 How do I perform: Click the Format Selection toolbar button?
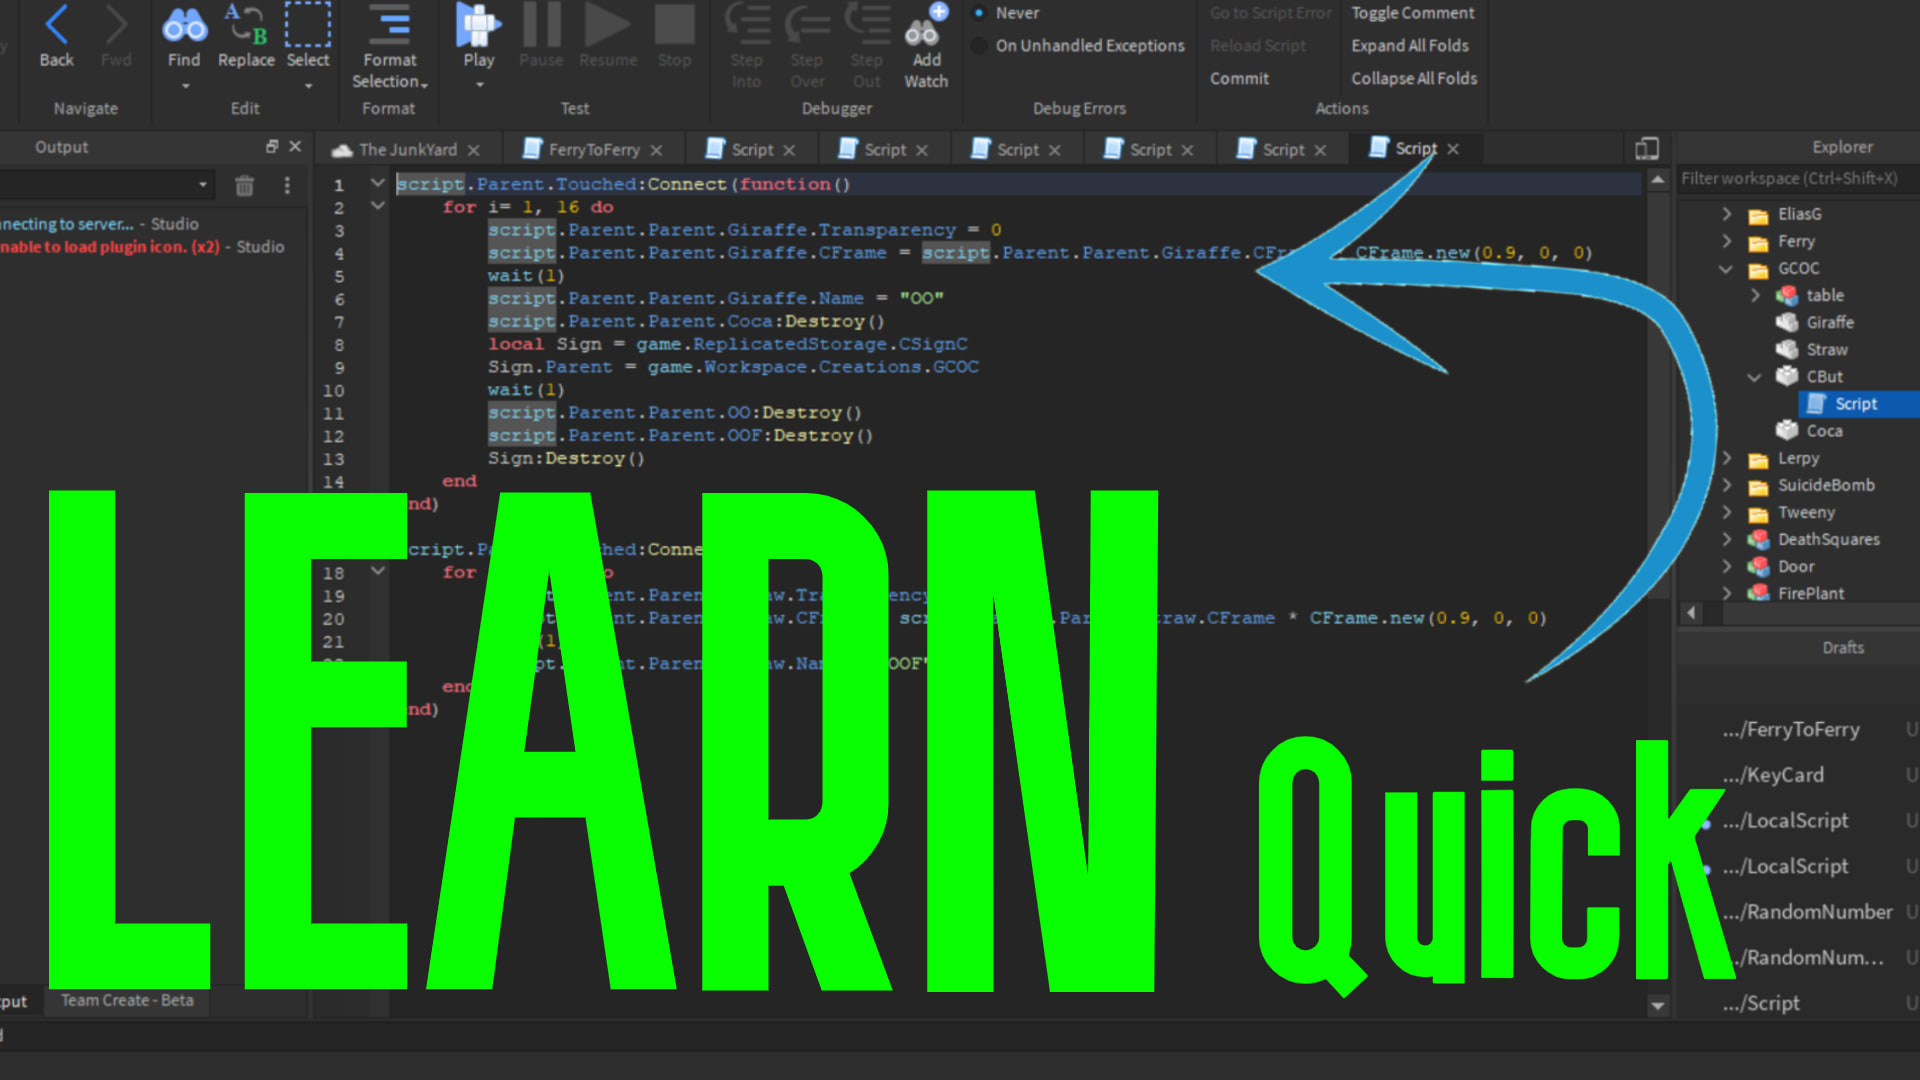tap(388, 46)
